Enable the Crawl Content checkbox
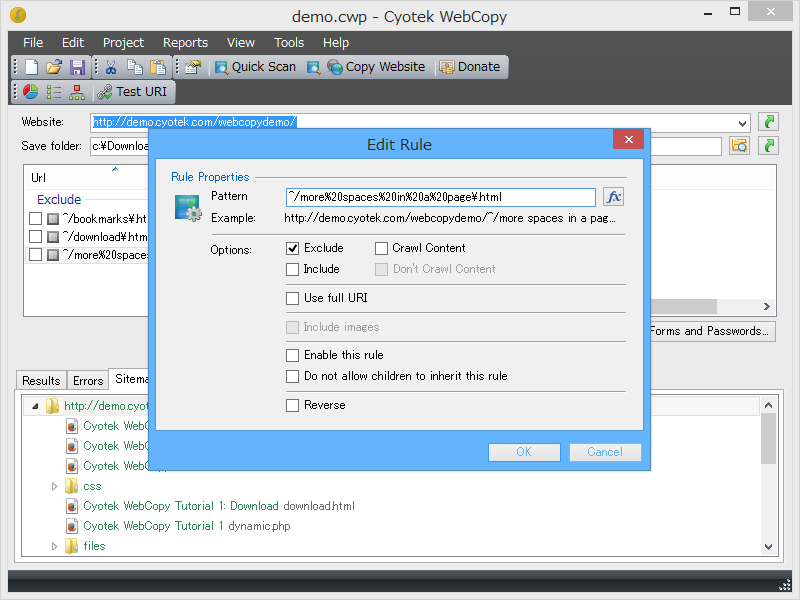Viewport: 800px width, 600px height. [381, 248]
